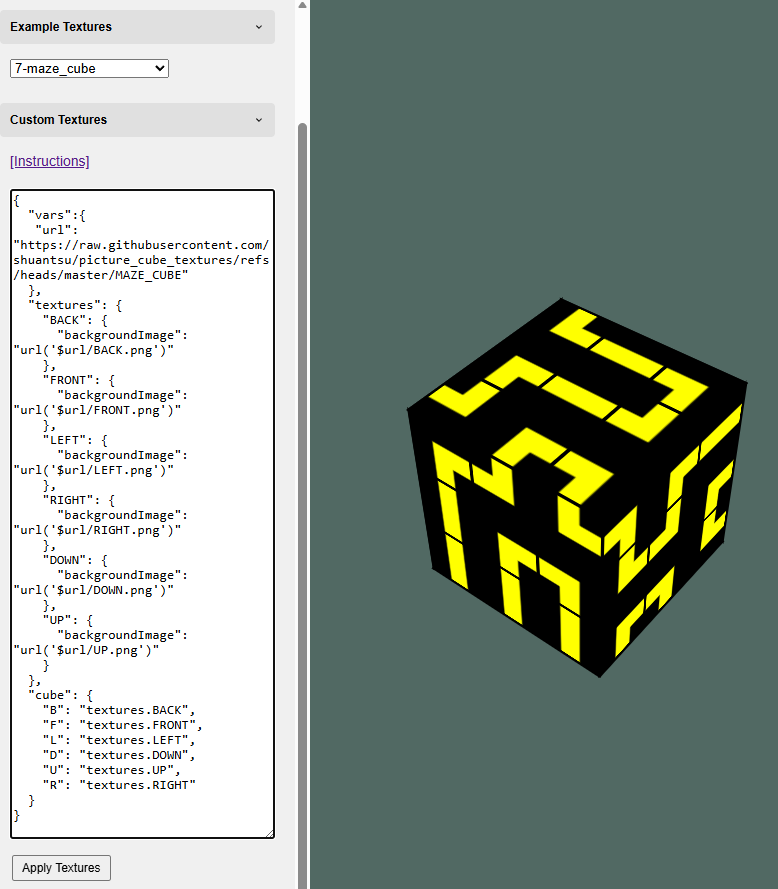Click the "textures.DOWN" line in JSON
778x889 pixels.
click(x=119, y=755)
